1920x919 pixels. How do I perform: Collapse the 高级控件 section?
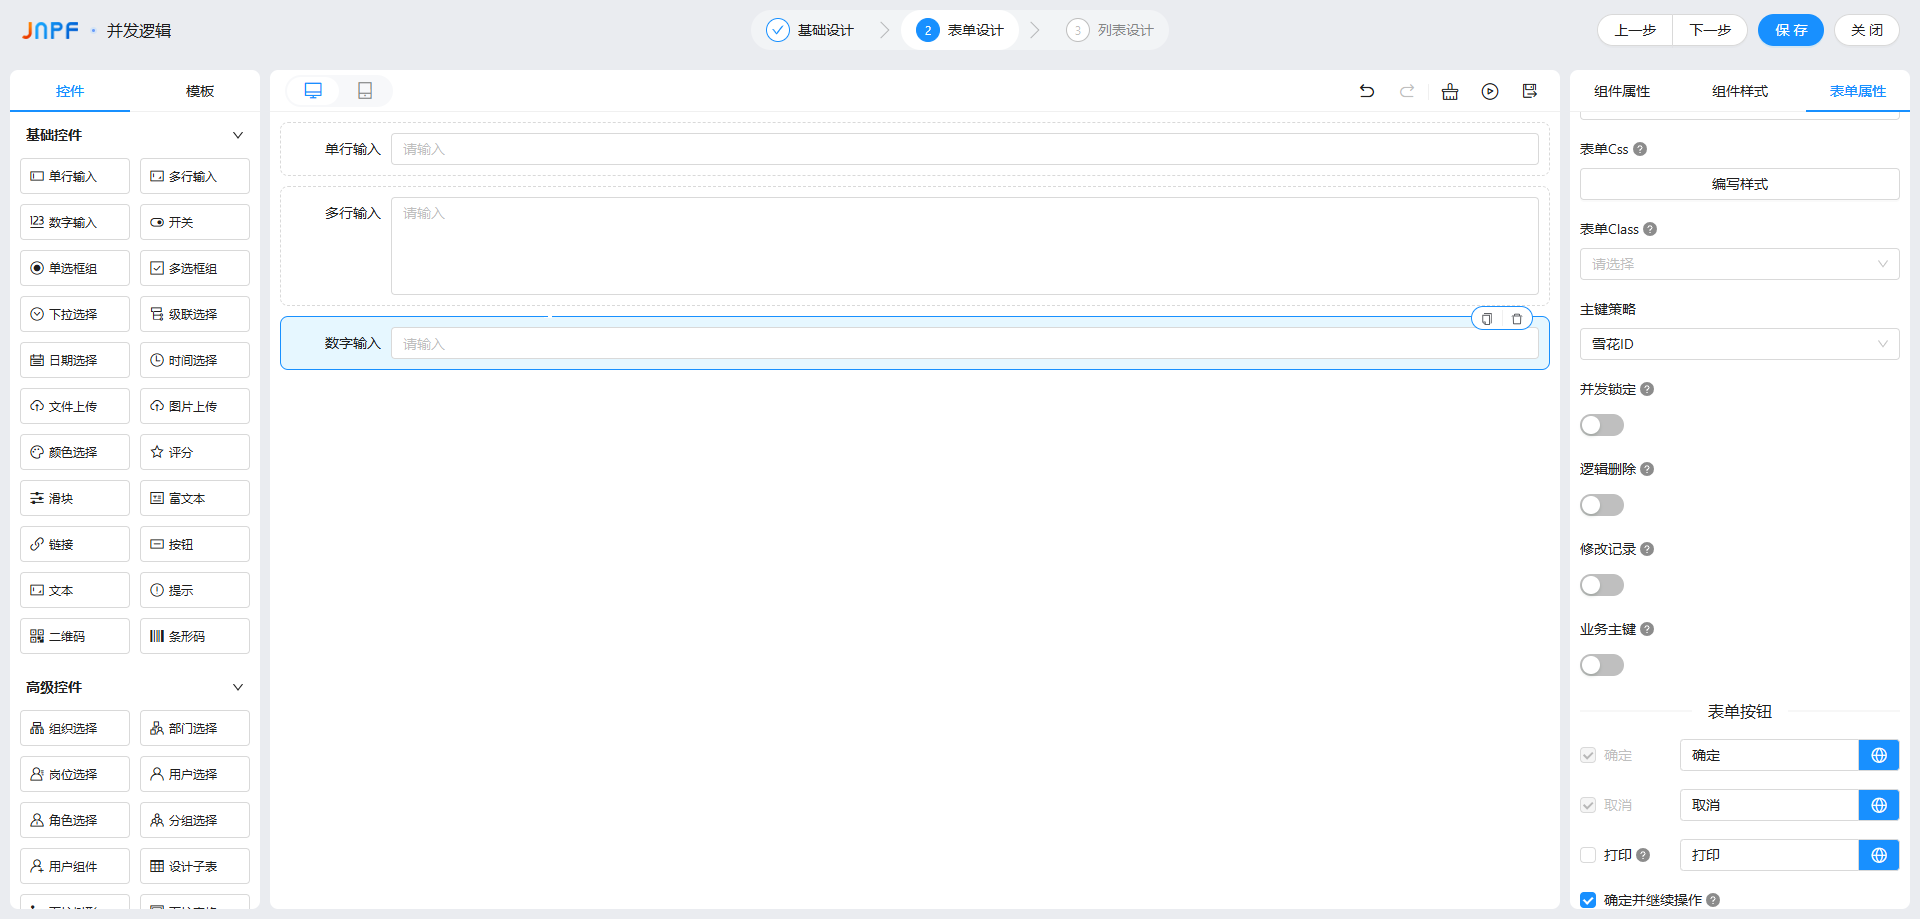tap(238, 687)
